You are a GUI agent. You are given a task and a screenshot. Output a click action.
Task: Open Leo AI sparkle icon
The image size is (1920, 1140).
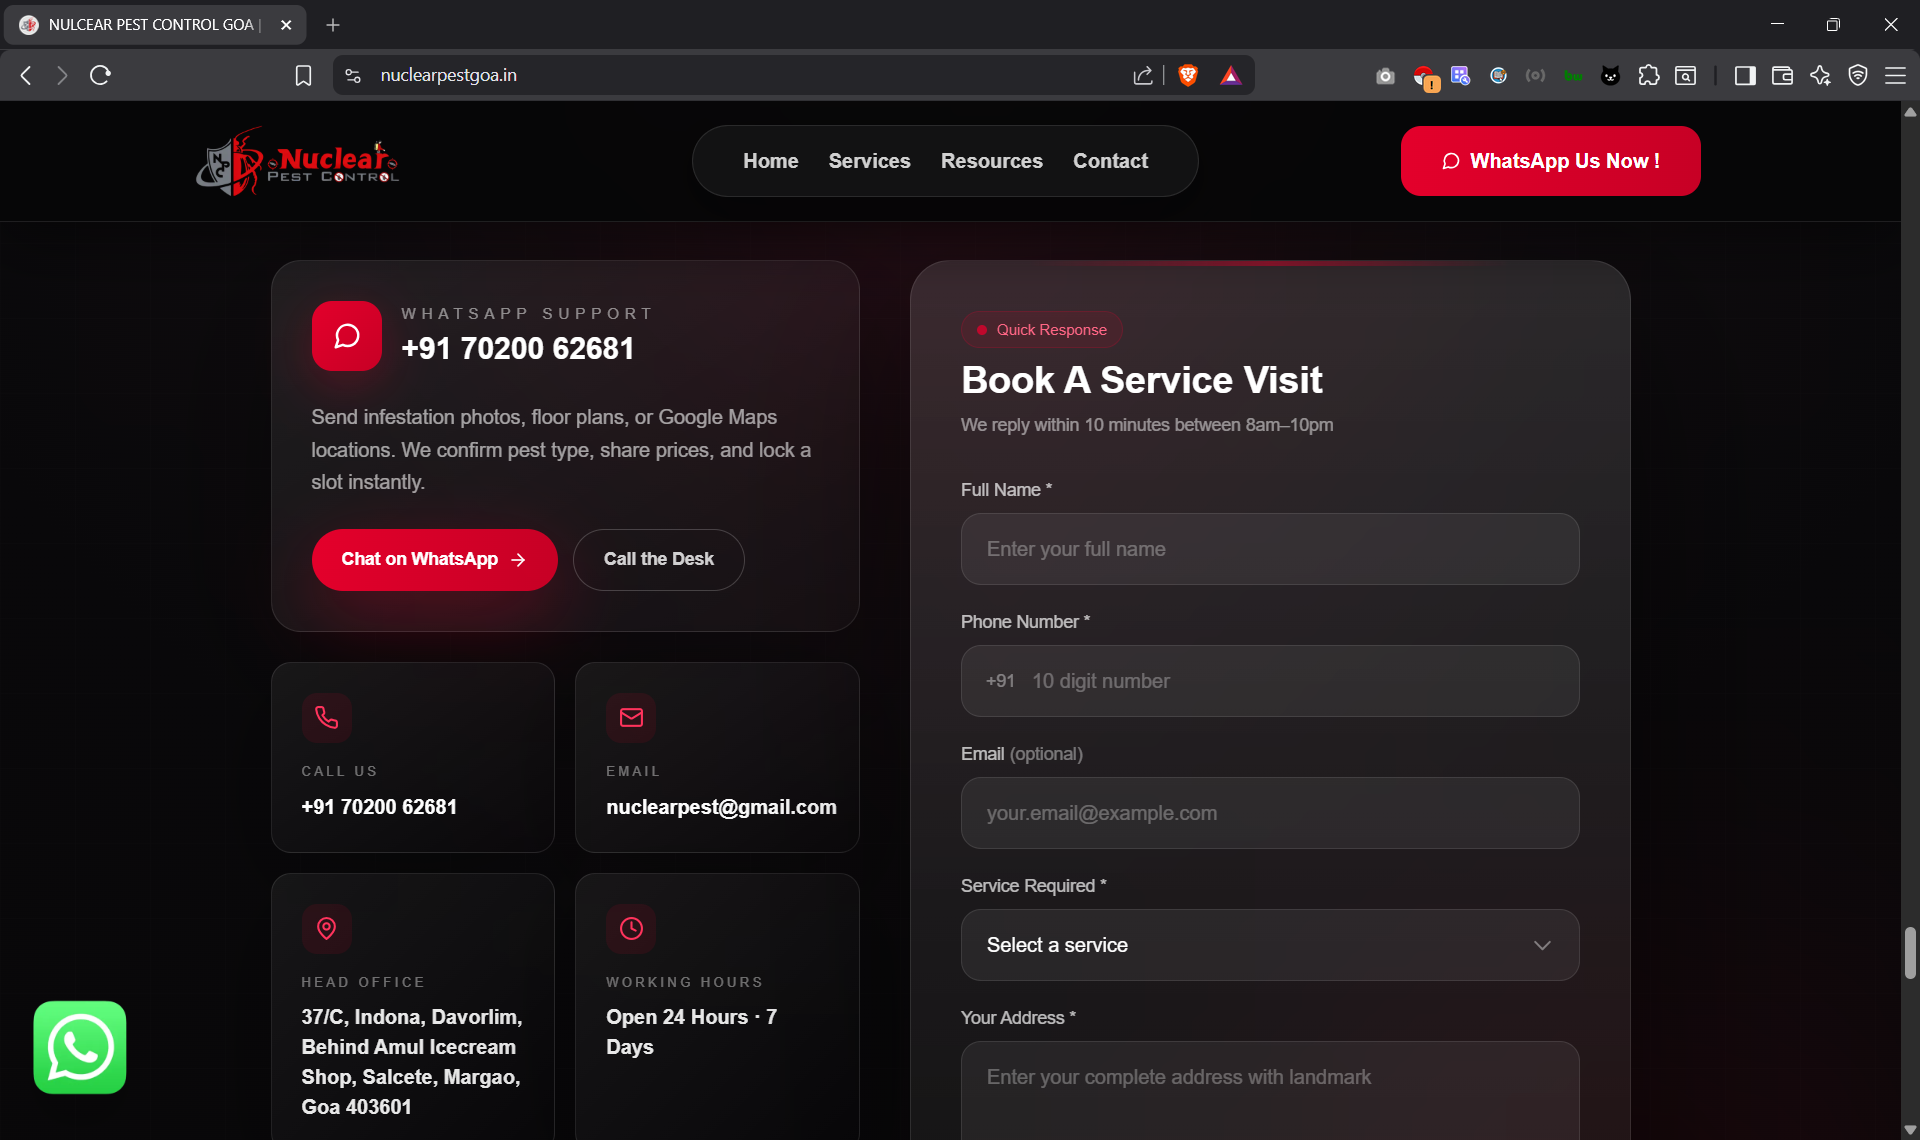1820,75
